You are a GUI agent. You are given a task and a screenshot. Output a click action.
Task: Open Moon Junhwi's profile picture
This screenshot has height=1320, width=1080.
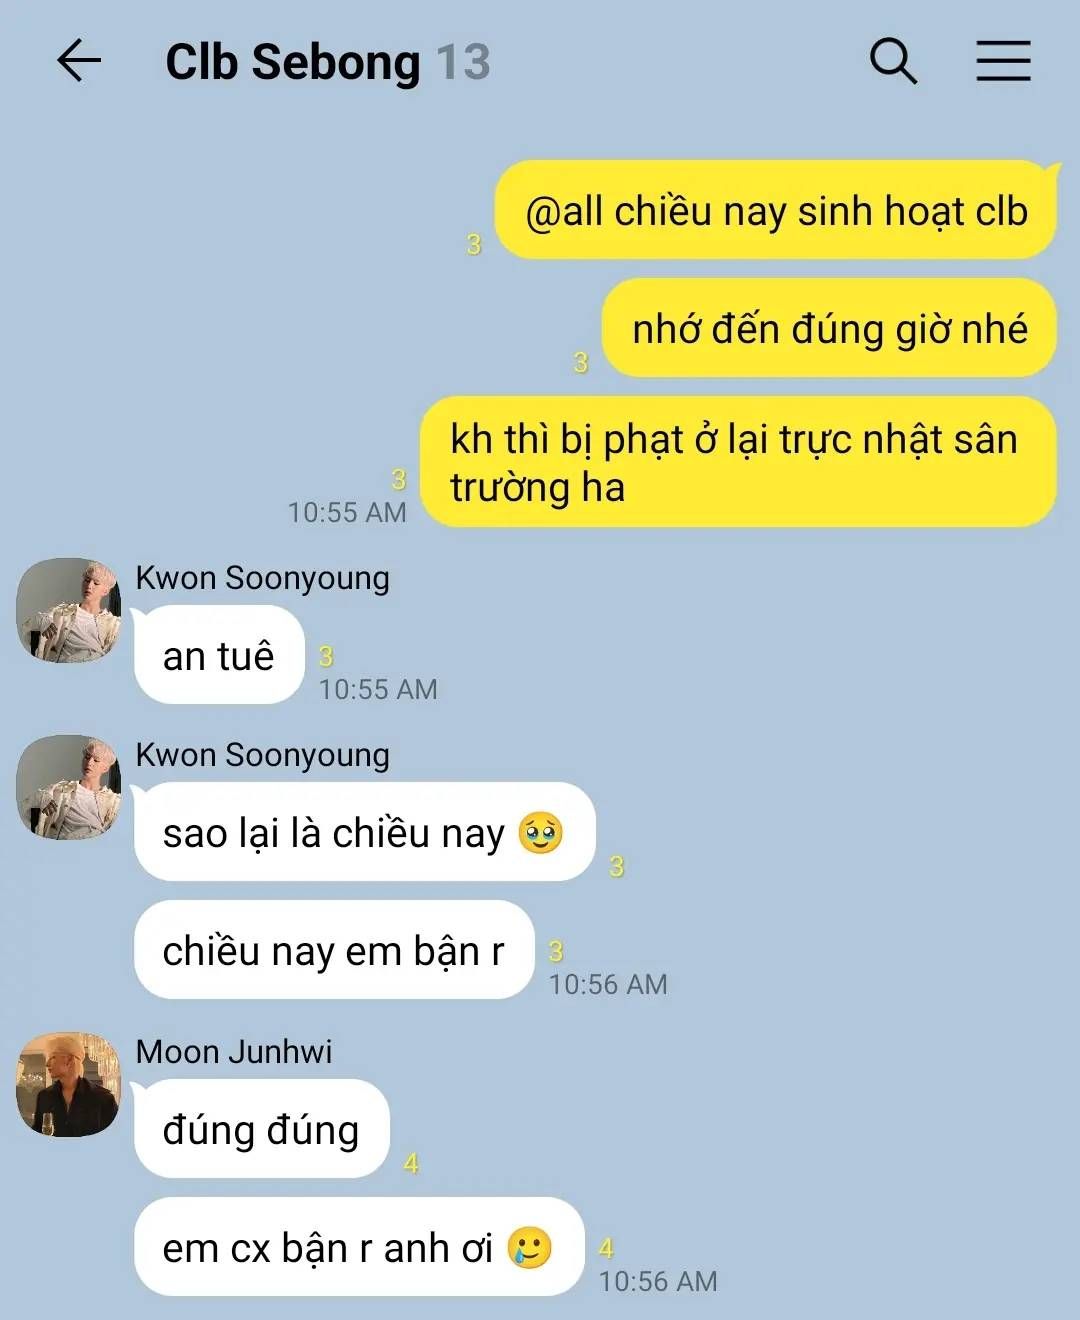[68, 1084]
